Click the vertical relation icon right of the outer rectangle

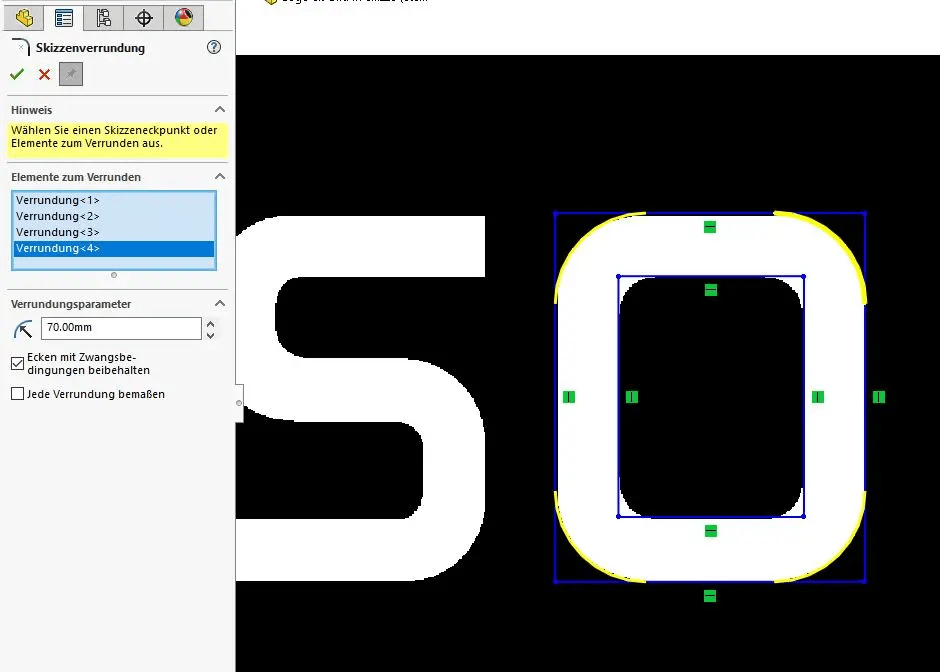click(879, 397)
